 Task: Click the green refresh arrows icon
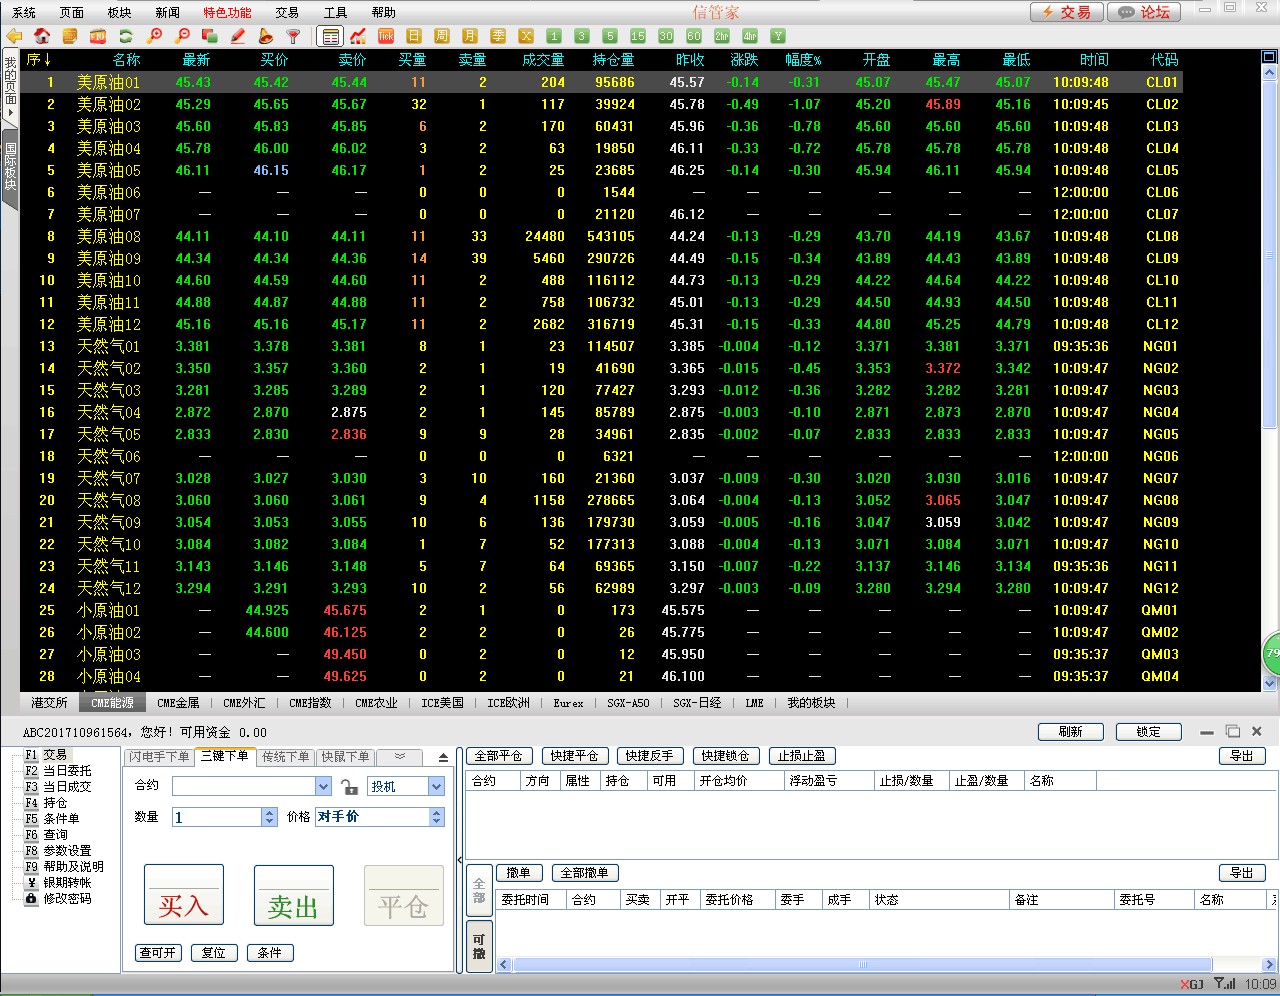(126, 36)
